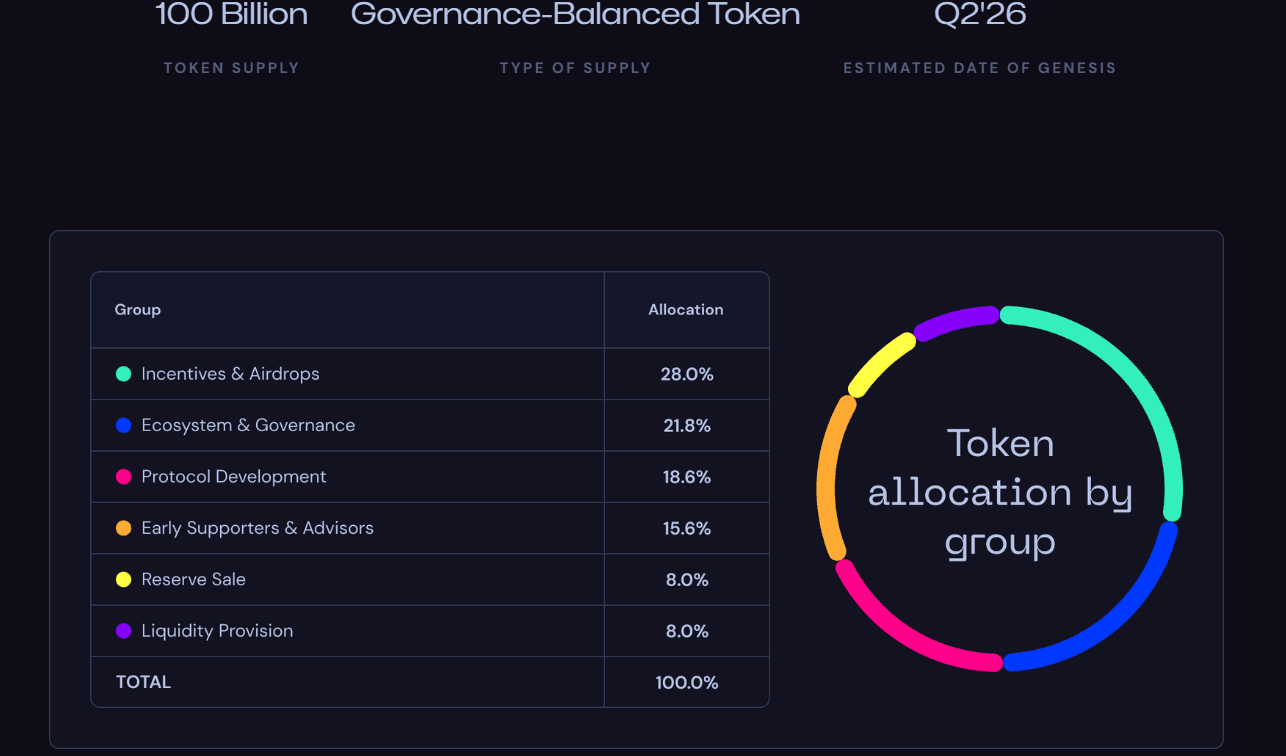Click the orange segment of donut chart
The height and width of the screenshot is (756, 1286).
click(826, 476)
